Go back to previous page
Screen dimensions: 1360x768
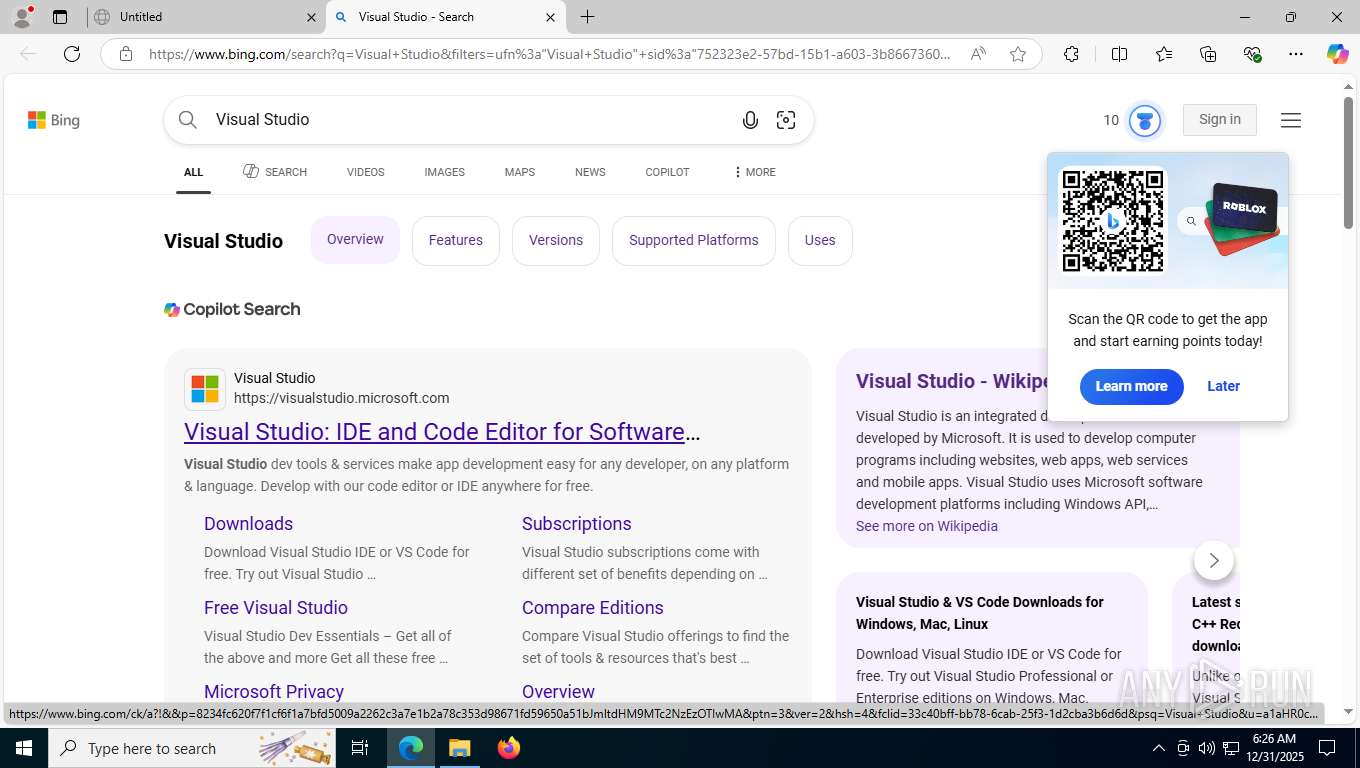28,54
